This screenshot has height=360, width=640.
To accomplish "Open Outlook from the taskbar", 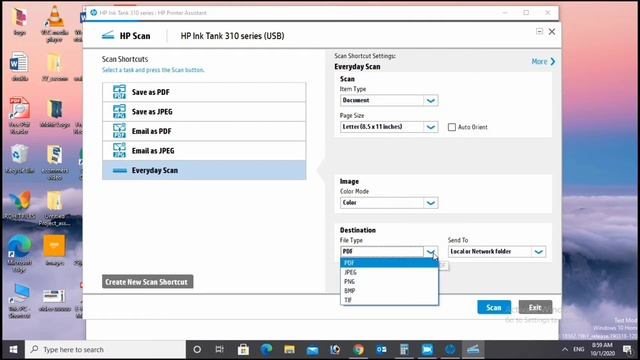I will pyautogui.click(x=382, y=350).
